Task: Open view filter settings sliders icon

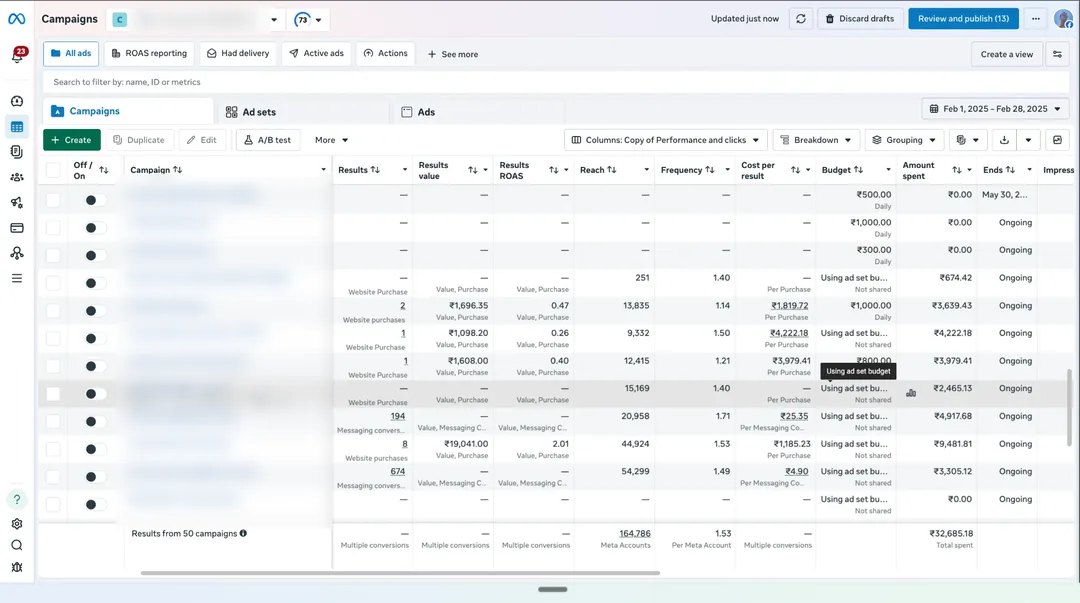Action: (1057, 54)
